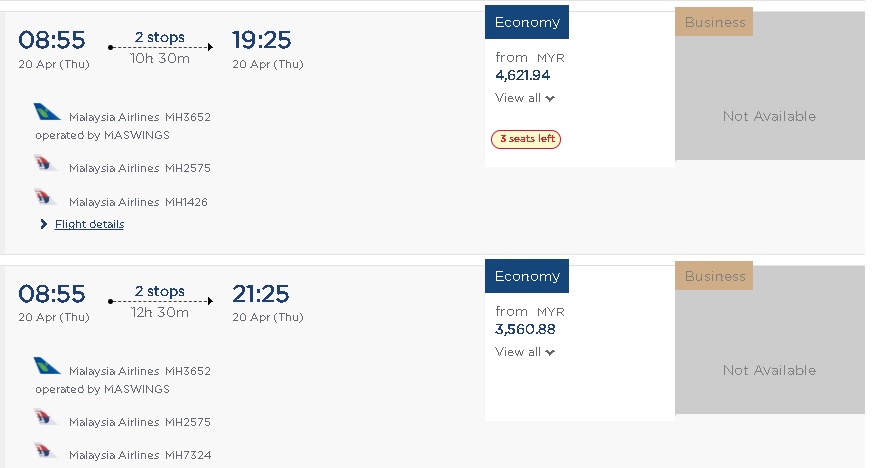
Task: Click the MASwings logo beside MH3652 in the 21:25 flight
Action: [47, 366]
